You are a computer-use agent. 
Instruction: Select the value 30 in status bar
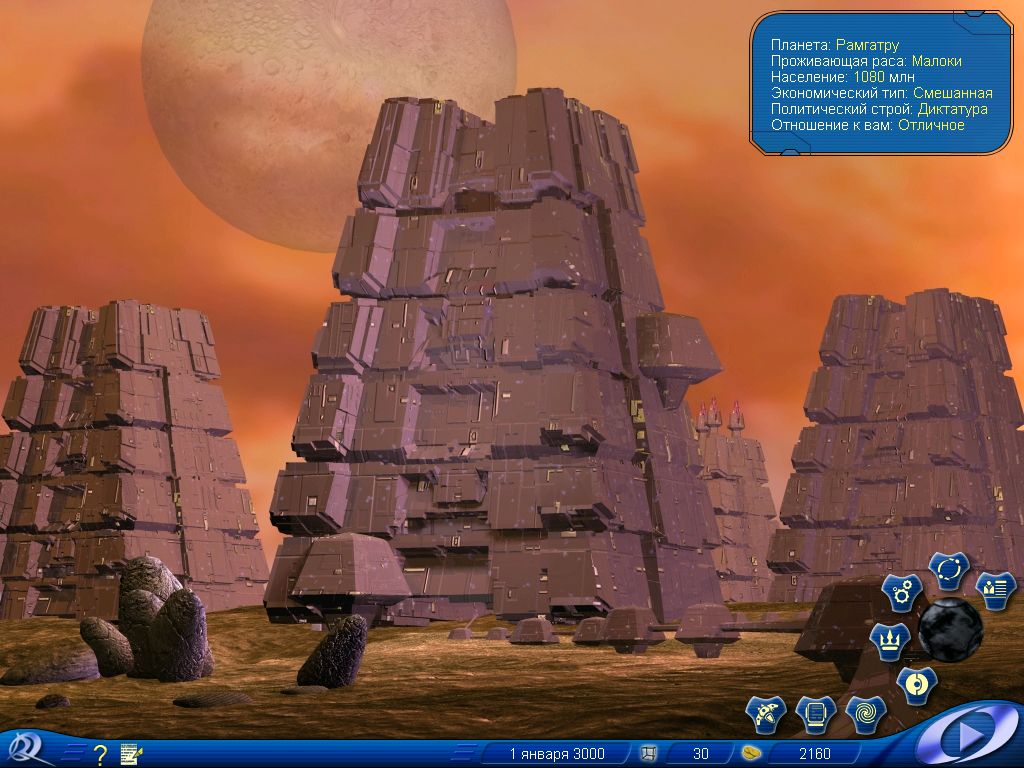pos(701,754)
